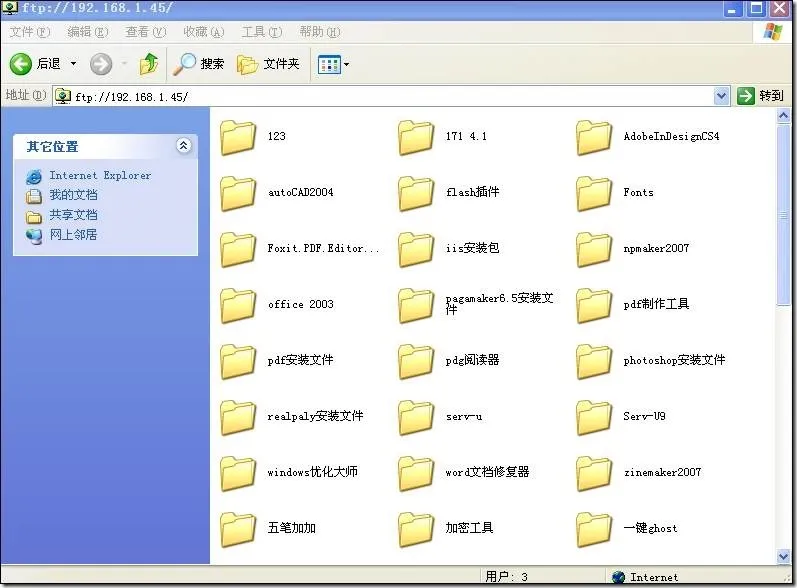Click the 转到 Go button
This screenshot has width=797, height=588.
(x=760, y=96)
